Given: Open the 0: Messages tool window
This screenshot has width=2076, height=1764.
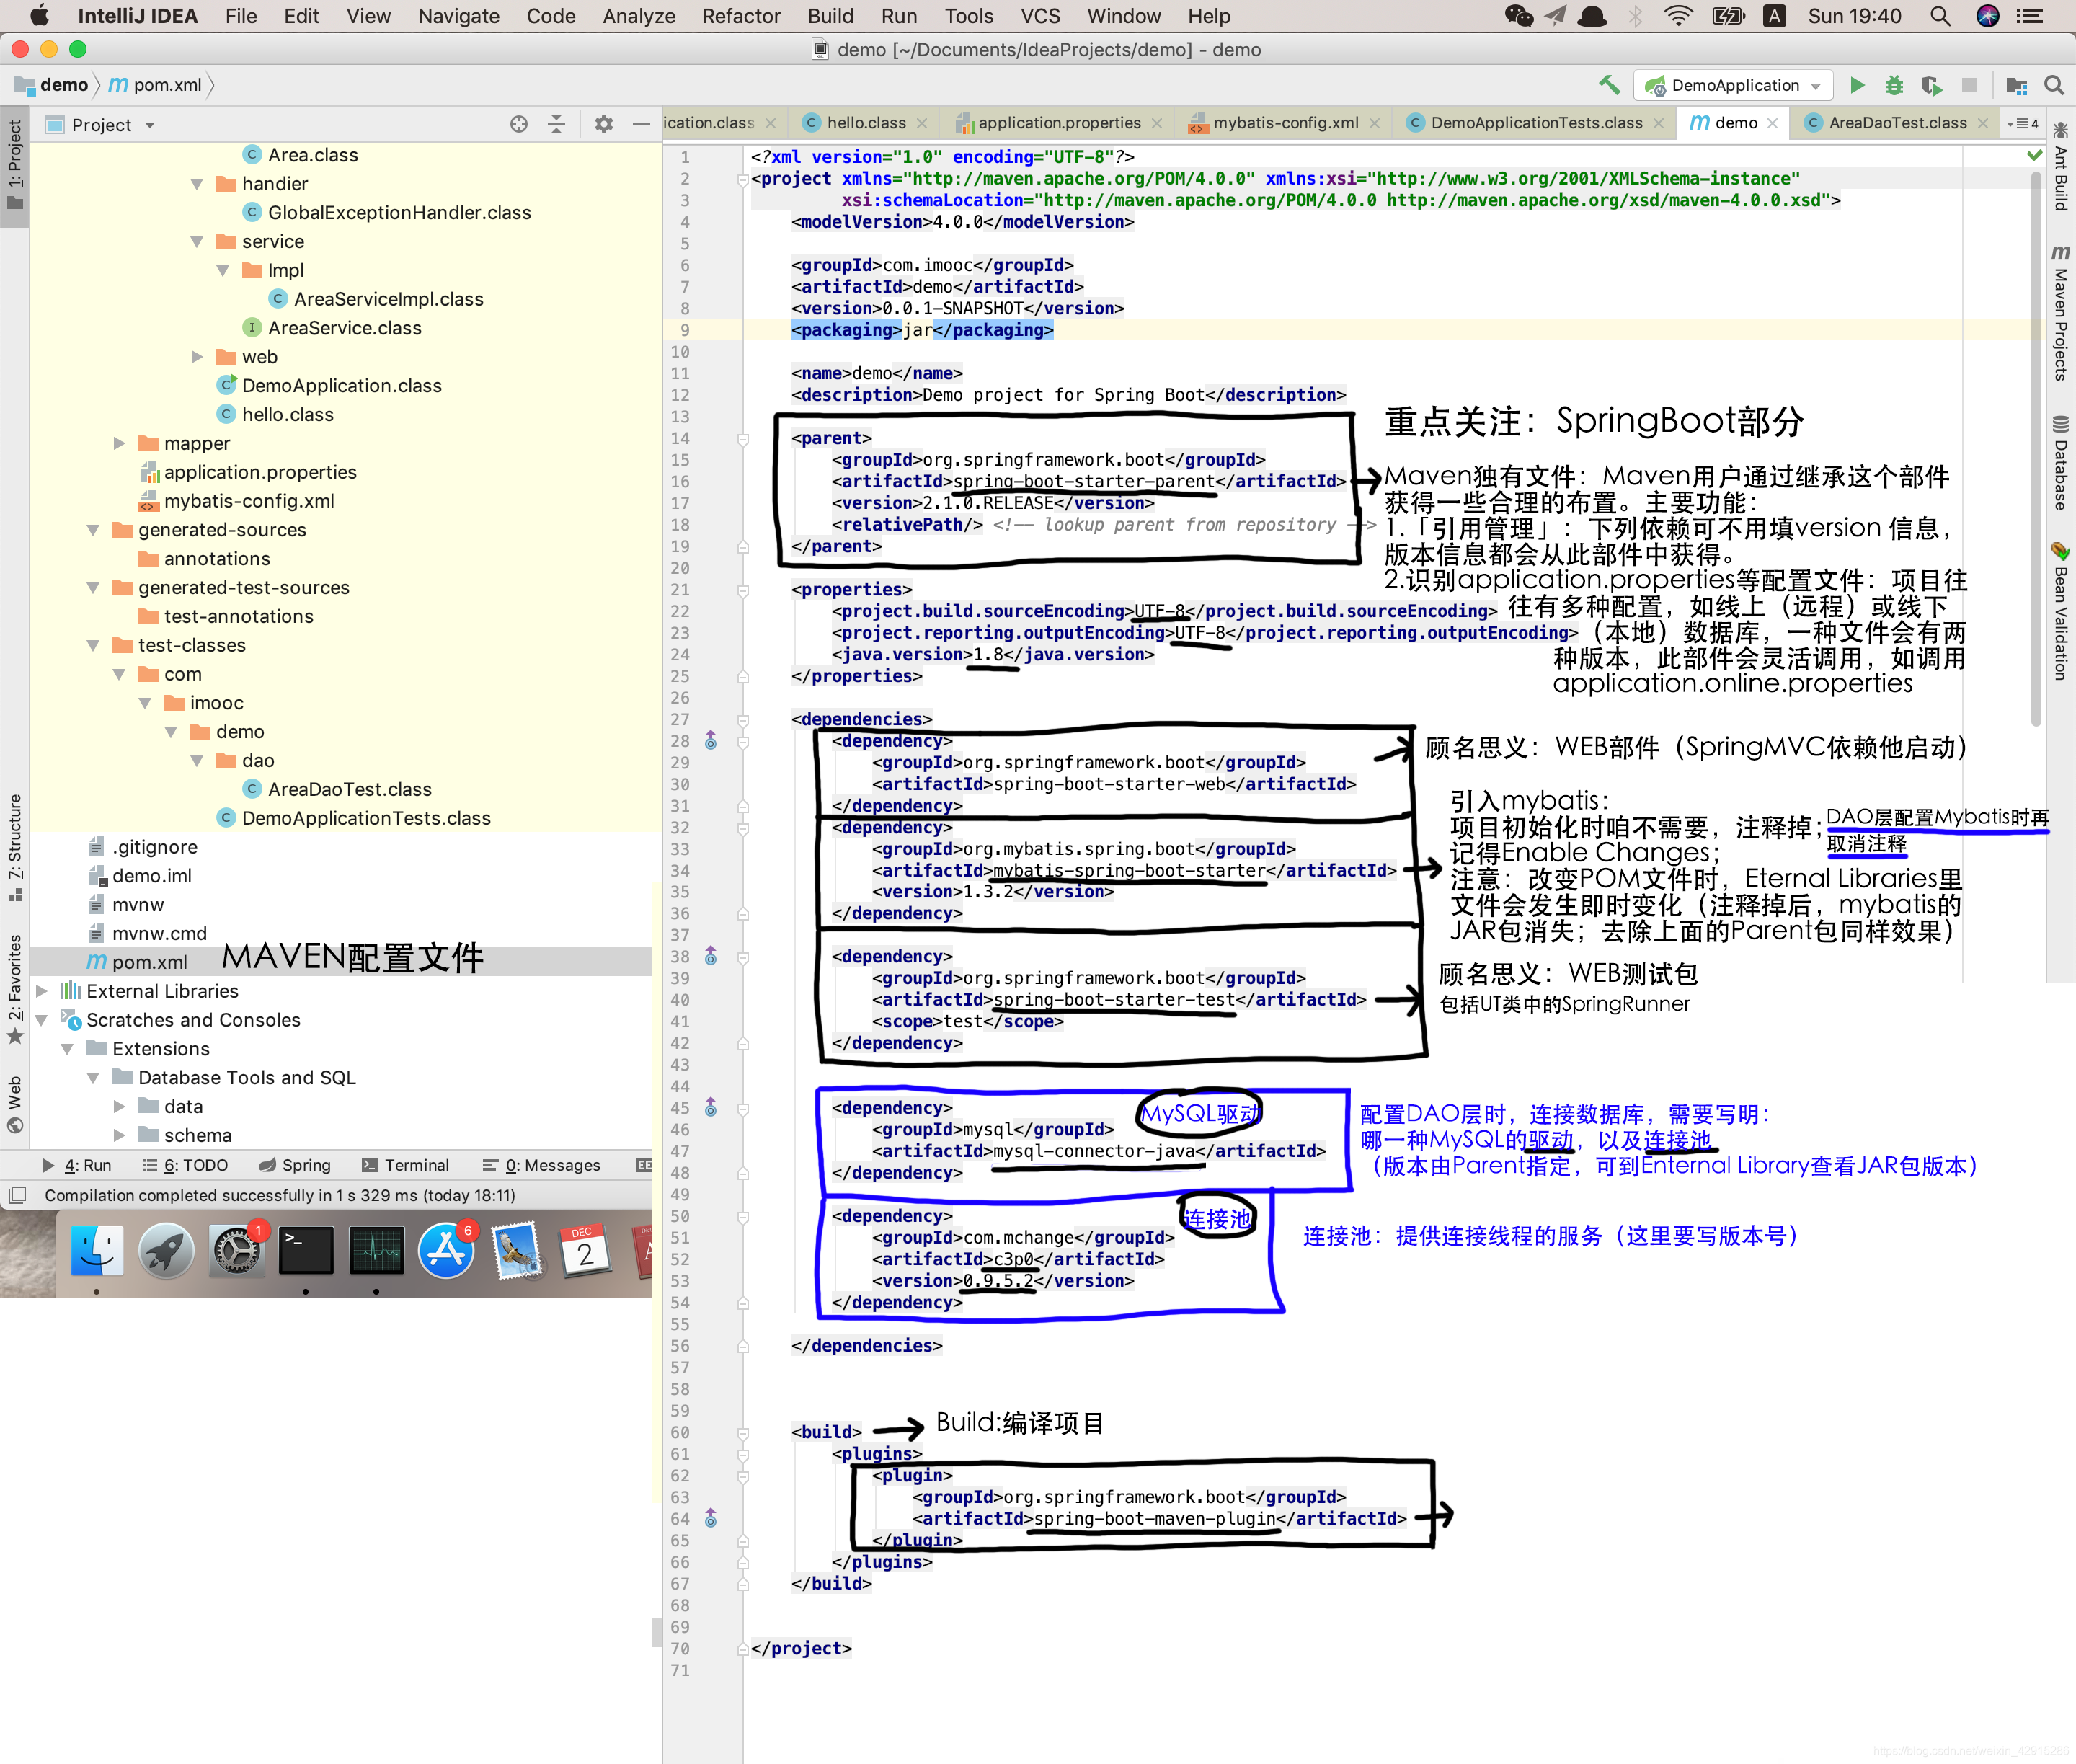Looking at the screenshot, I should click(542, 1165).
